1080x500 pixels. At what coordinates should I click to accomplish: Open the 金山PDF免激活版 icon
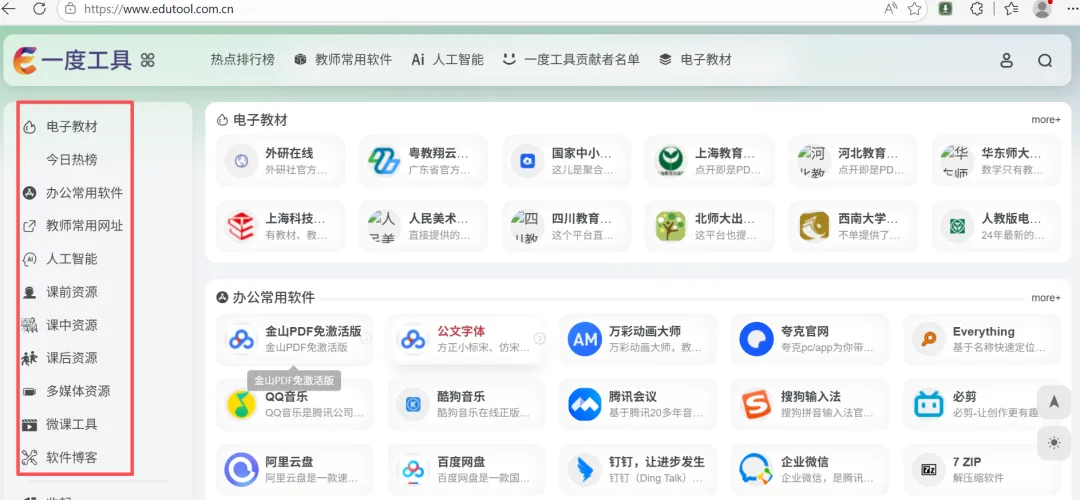coord(242,339)
